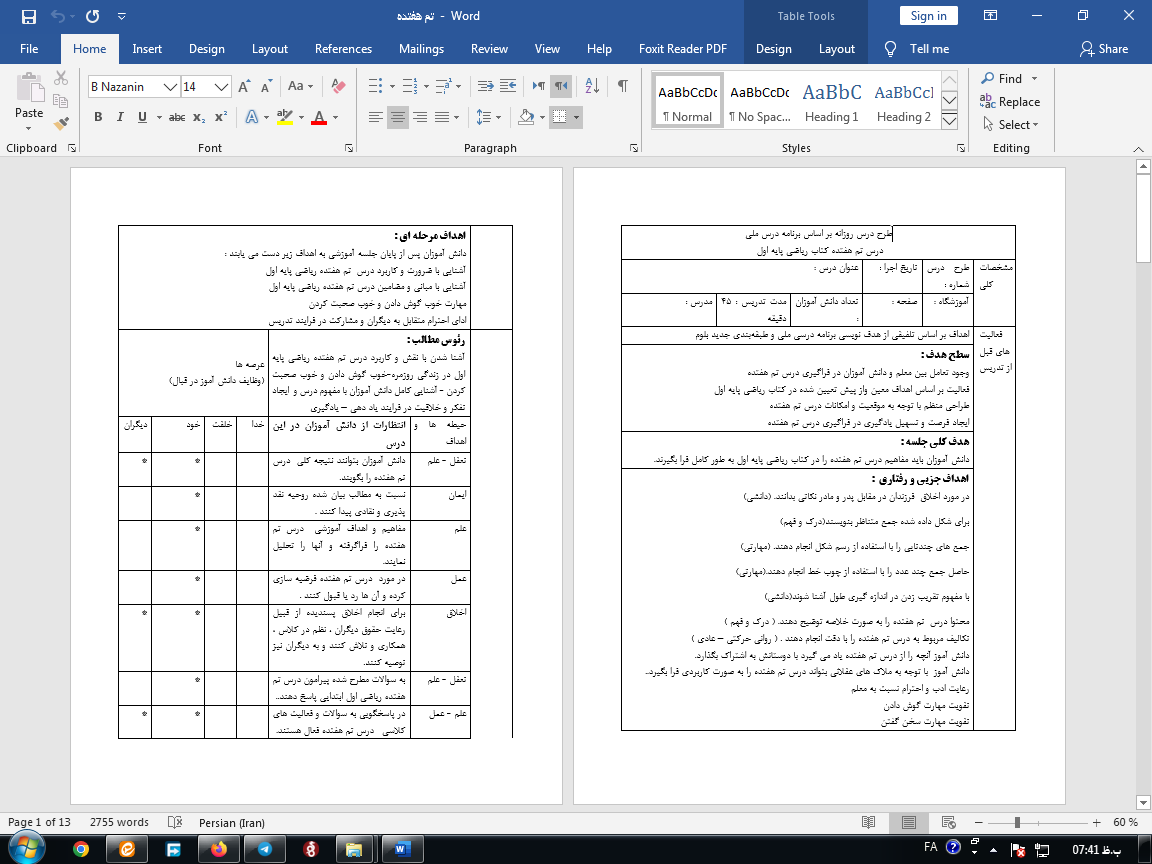The image size is (1152, 864).
Task: Apply superscript formatting
Action: pyautogui.click(x=221, y=117)
